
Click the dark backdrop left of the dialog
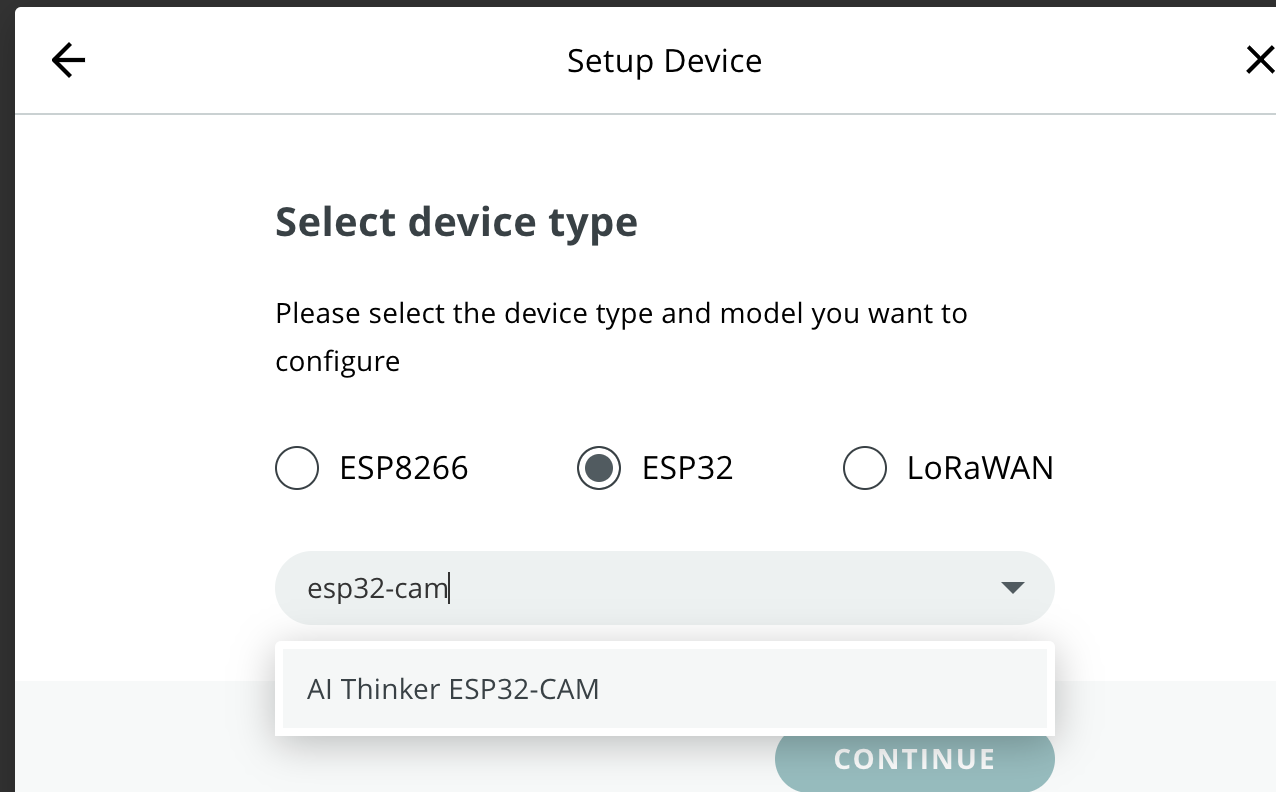(6, 400)
